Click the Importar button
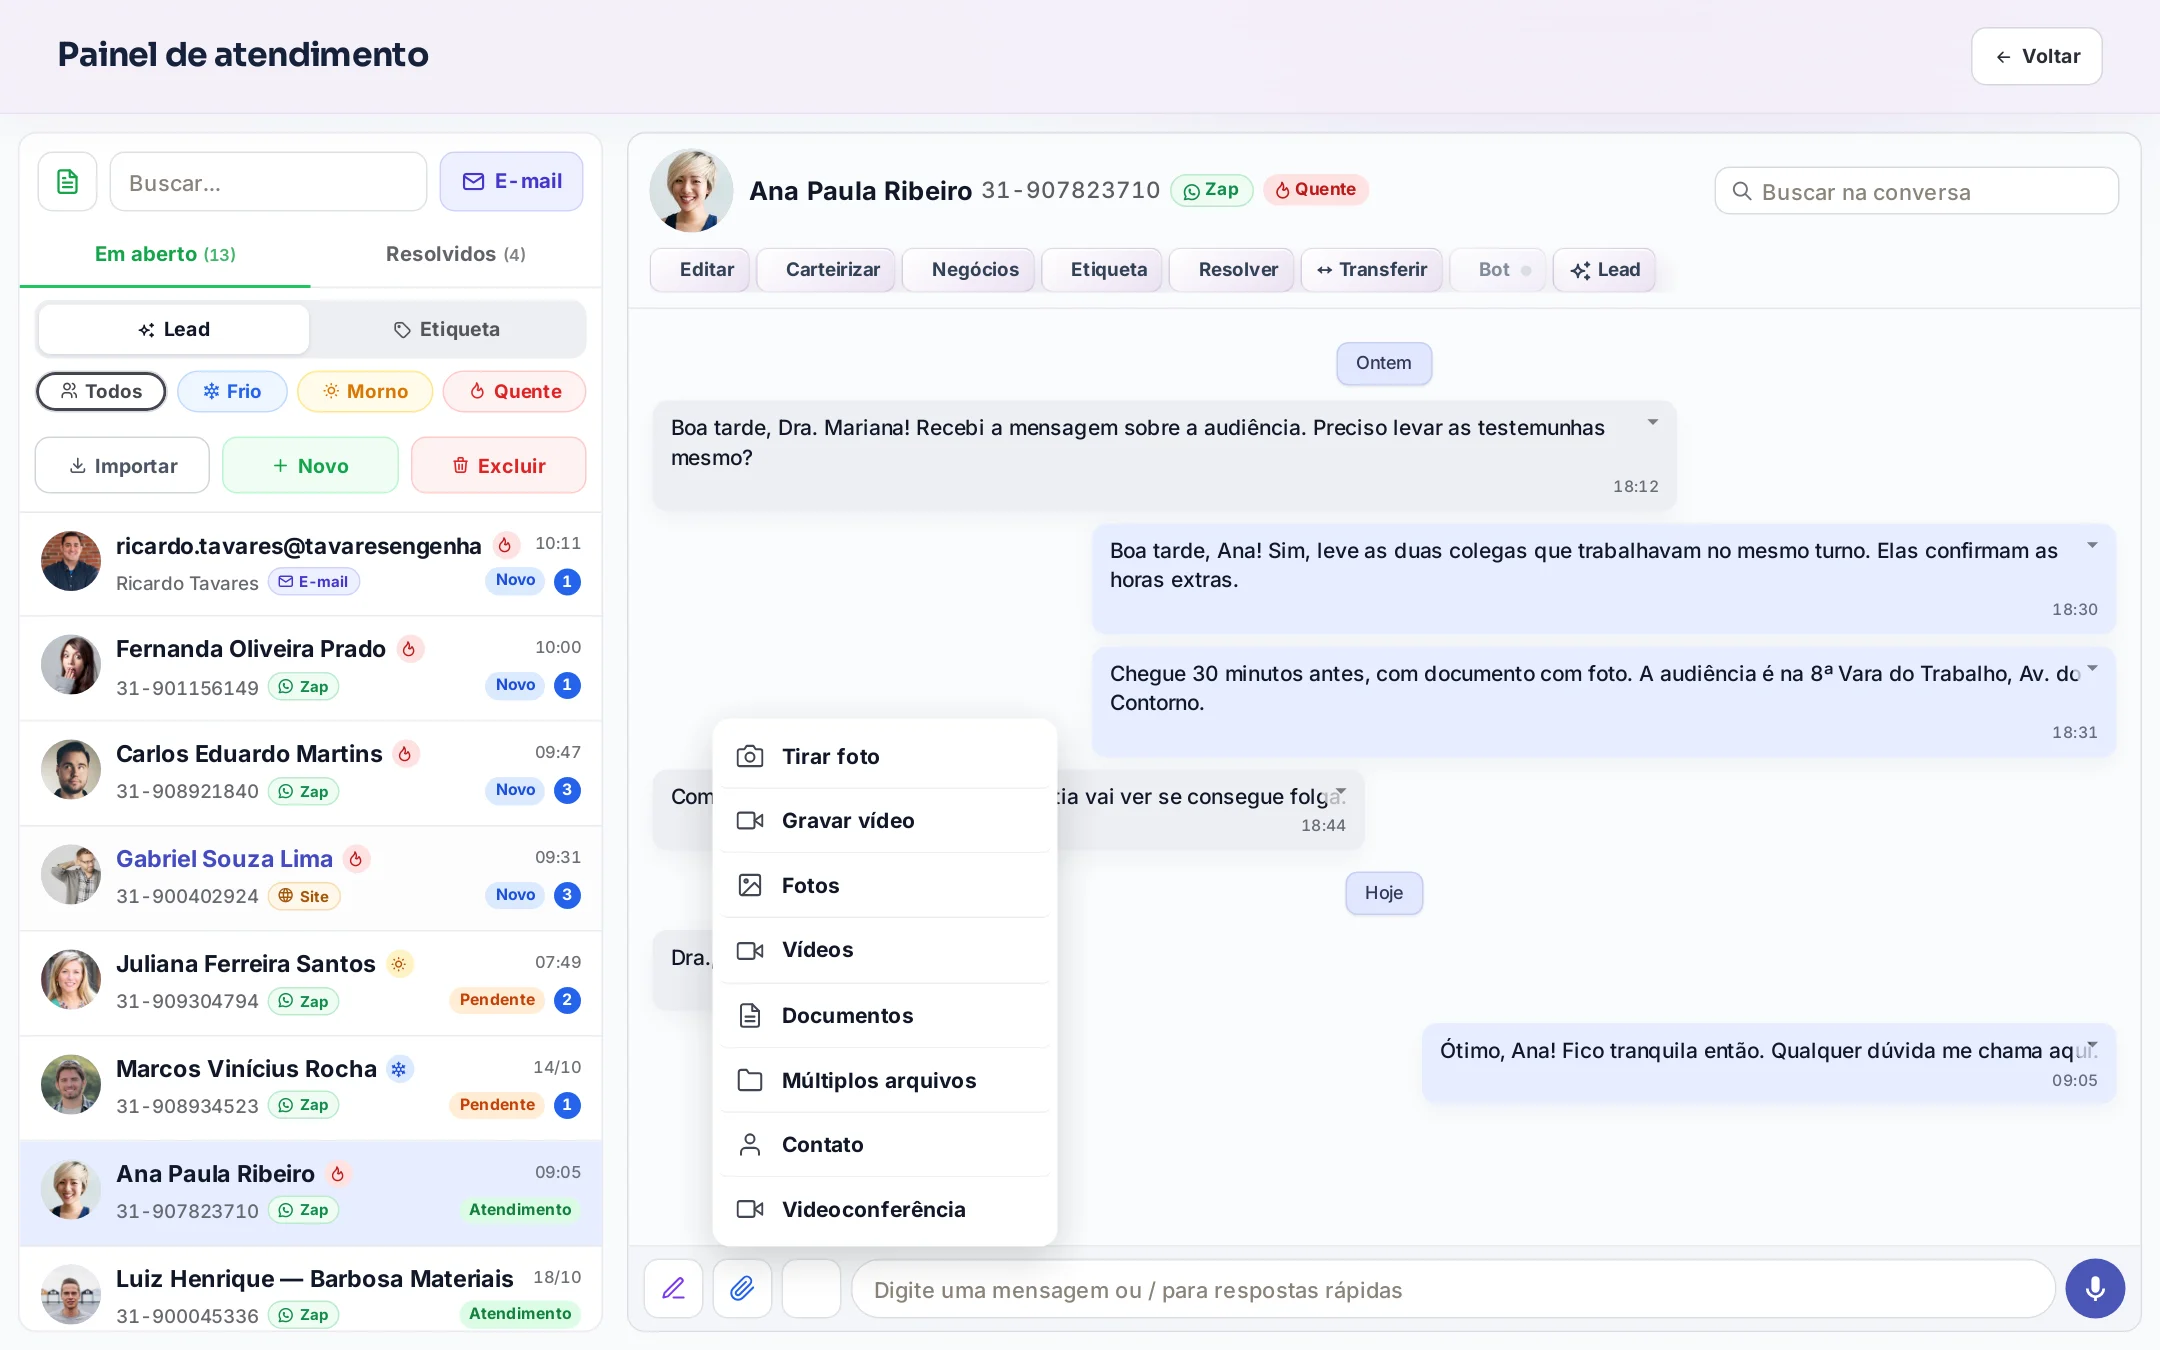This screenshot has width=2160, height=1350. (x=122, y=465)
